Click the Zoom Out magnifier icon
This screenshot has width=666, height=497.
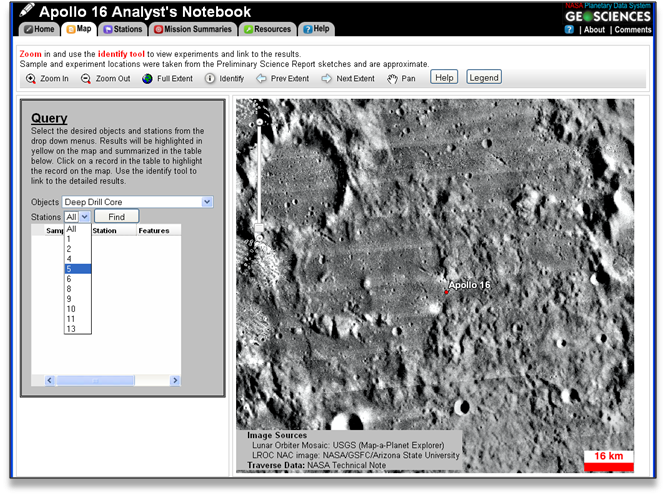86,79
